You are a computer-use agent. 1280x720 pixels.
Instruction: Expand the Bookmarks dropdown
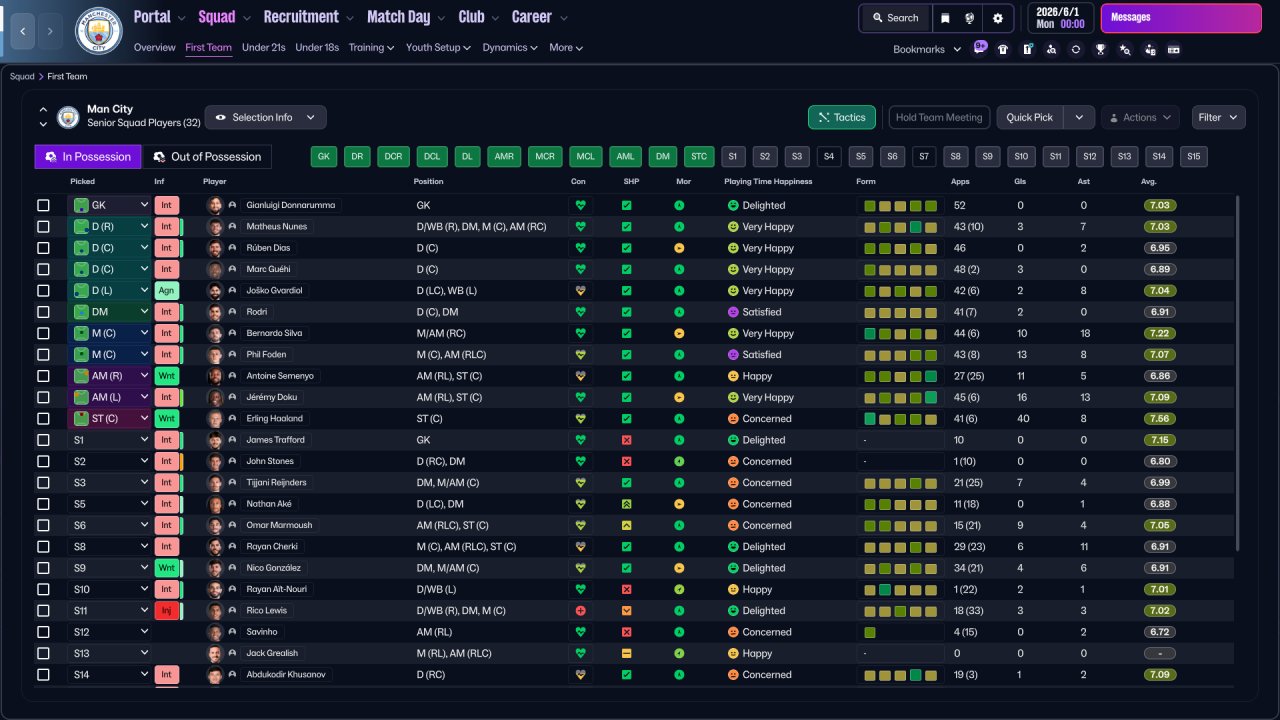pyautogui.click(x=927, y=49)
